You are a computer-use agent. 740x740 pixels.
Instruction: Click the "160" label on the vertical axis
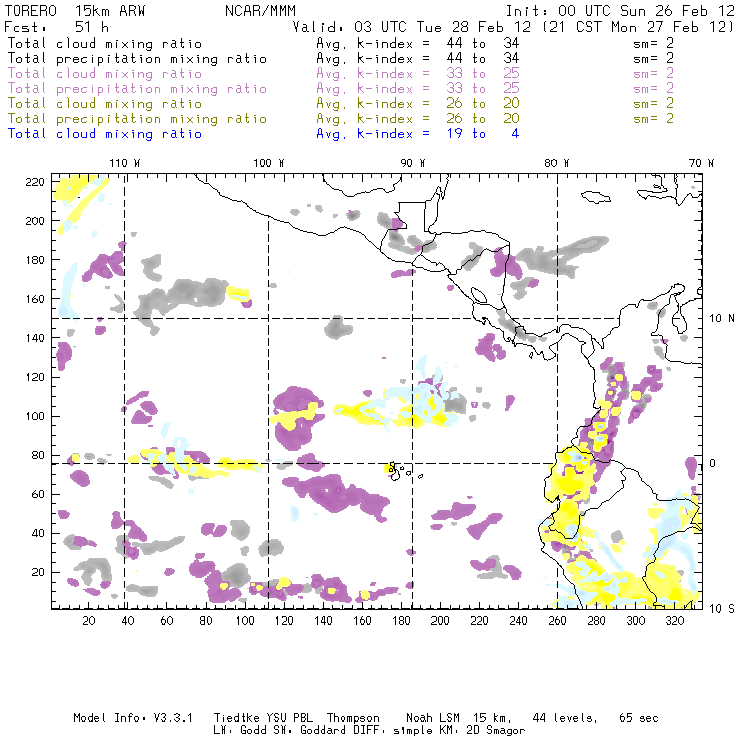pos(35,299)
